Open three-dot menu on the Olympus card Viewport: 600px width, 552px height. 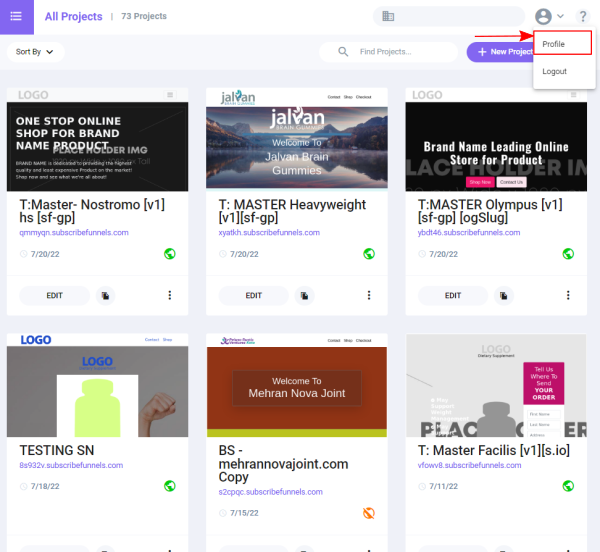coord(568,295)
